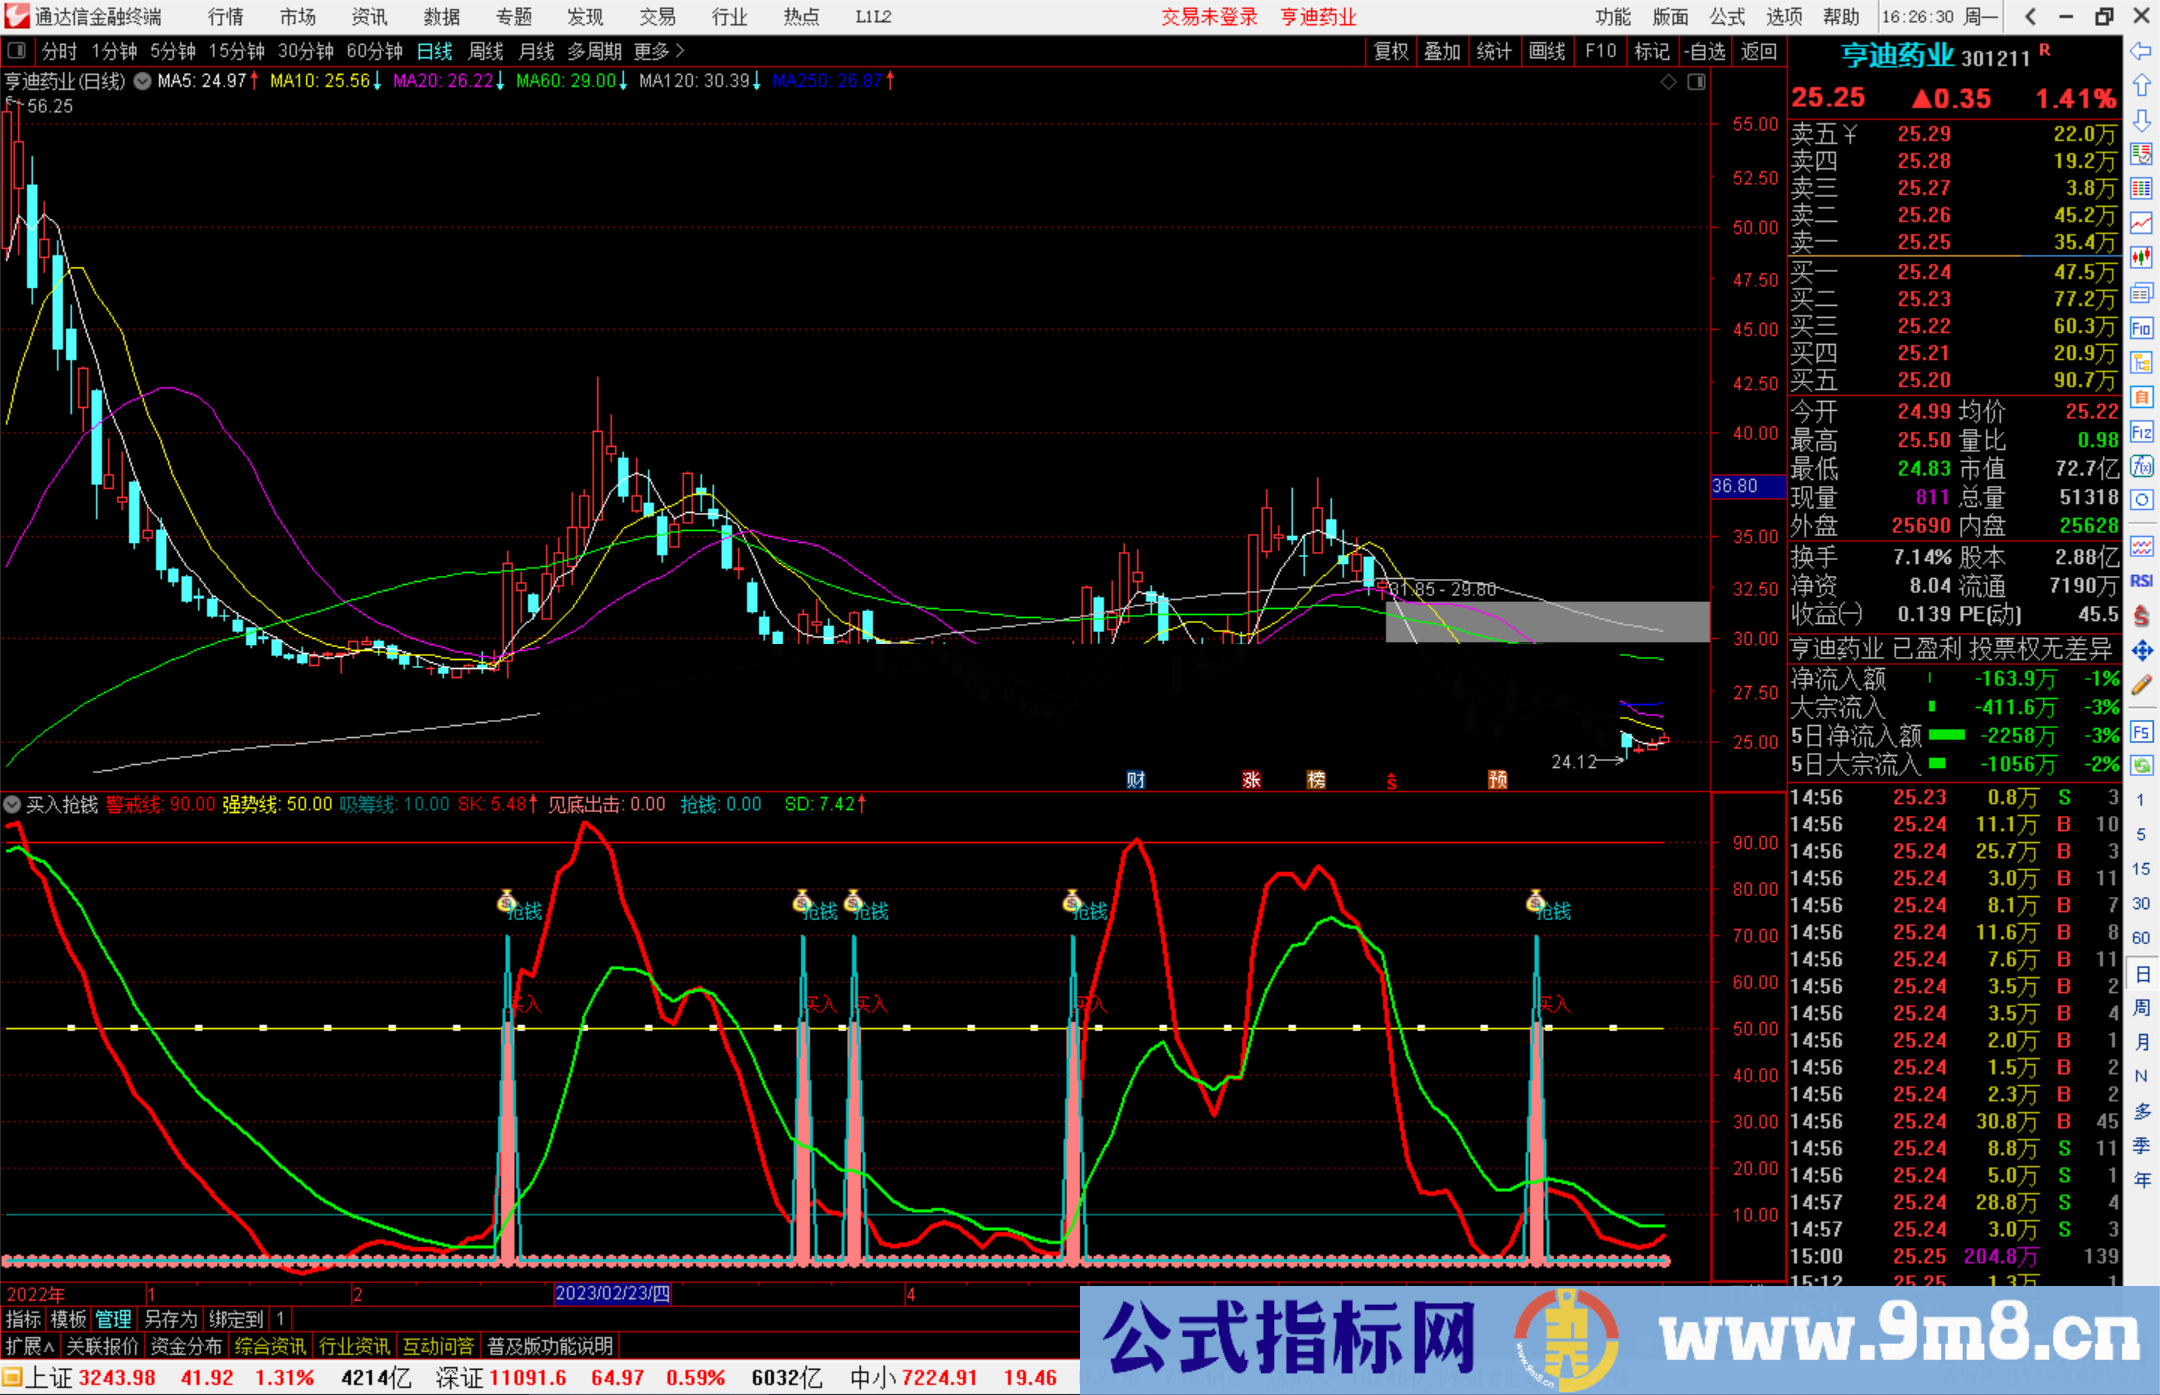This screenshot has height=1395, width=2160.
Task: Open the -自选 dropdown in the chart toolbar
Action: (1704, 51)
